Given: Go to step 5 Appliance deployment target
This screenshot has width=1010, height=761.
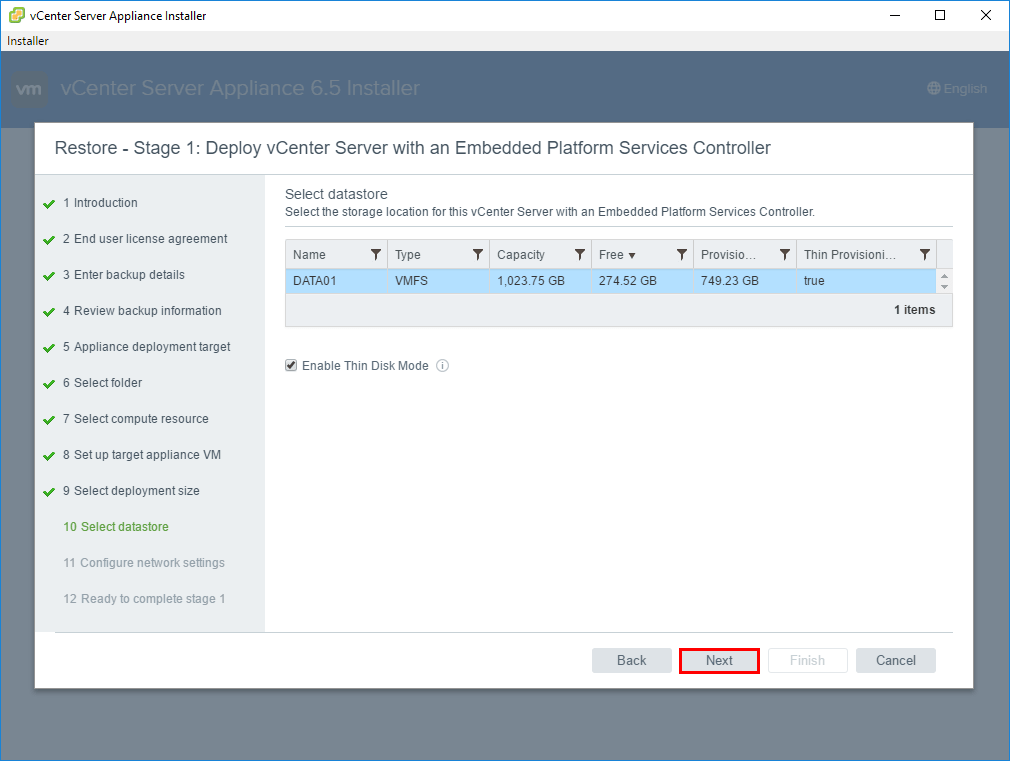Looking at the screenshot, I should pyautogui.click(x=147, y=347).
